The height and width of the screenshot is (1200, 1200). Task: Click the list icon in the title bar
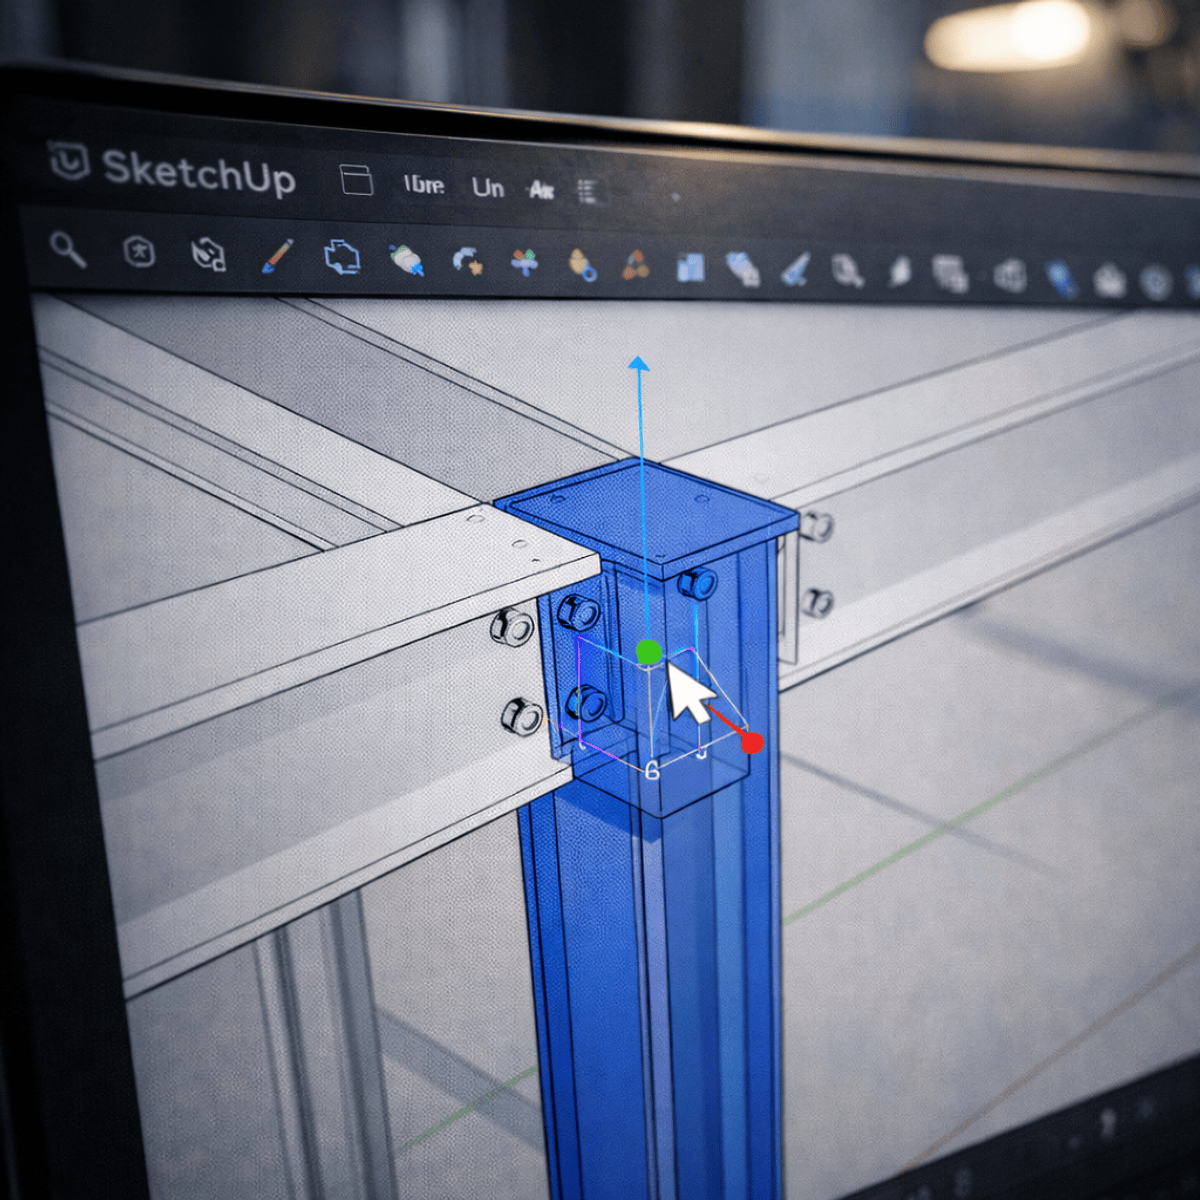click(x=588, y=192)
